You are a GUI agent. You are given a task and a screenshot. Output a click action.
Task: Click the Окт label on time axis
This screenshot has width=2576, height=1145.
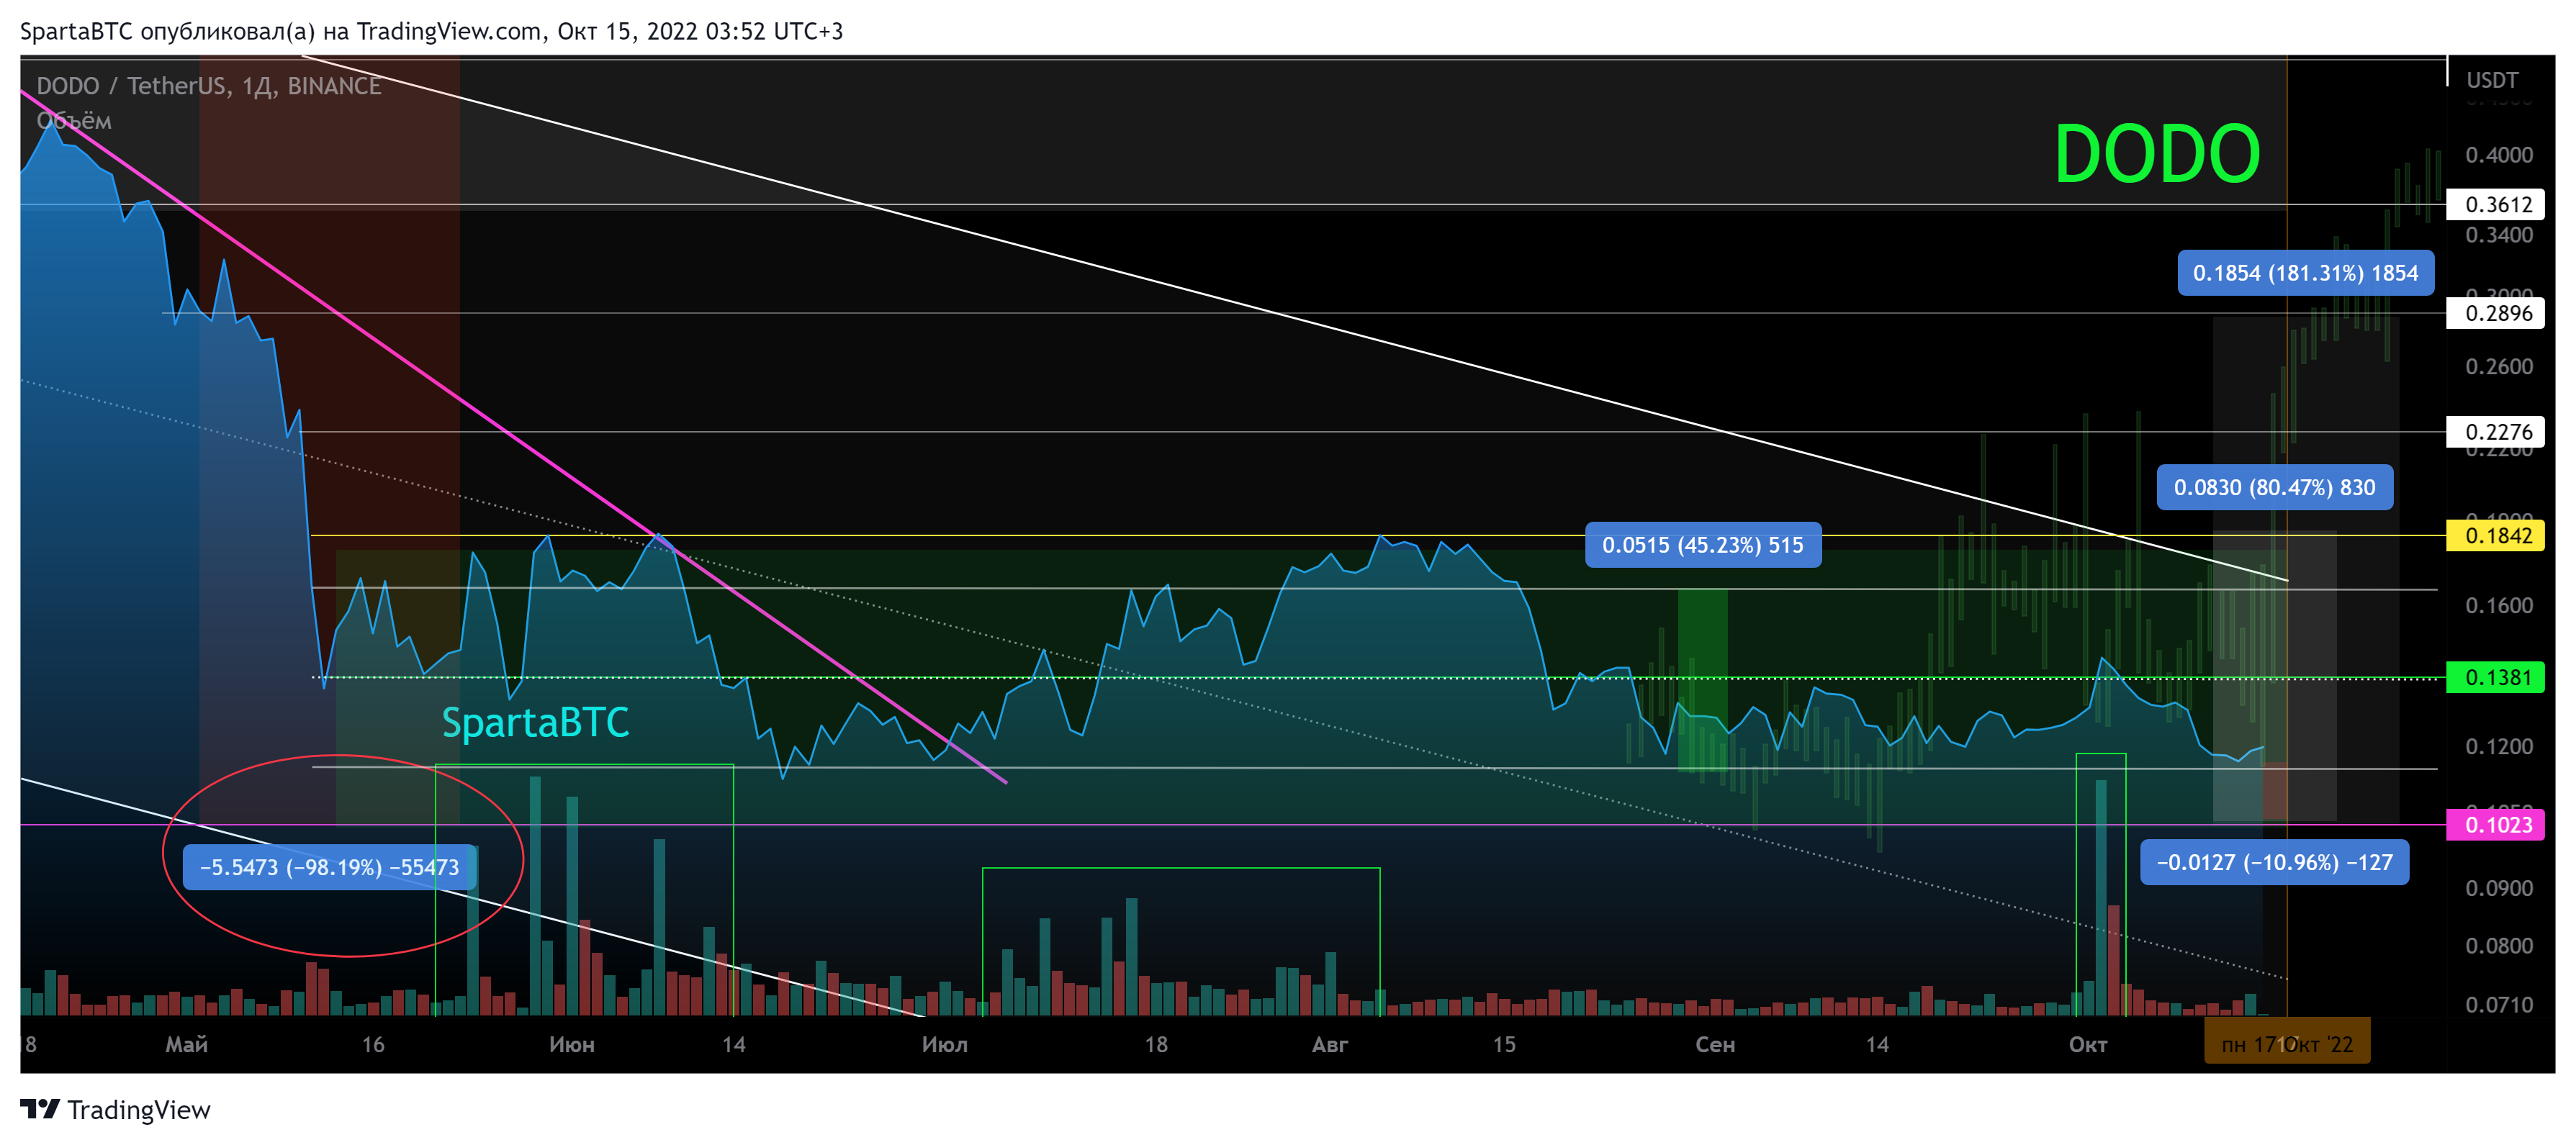2088,1045
